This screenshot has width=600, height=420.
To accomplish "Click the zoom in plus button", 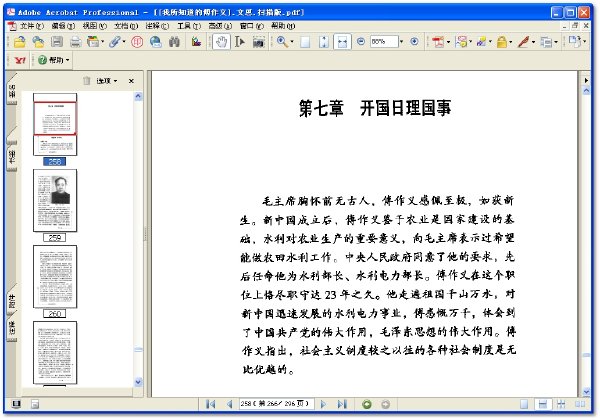I will [414, 41].
